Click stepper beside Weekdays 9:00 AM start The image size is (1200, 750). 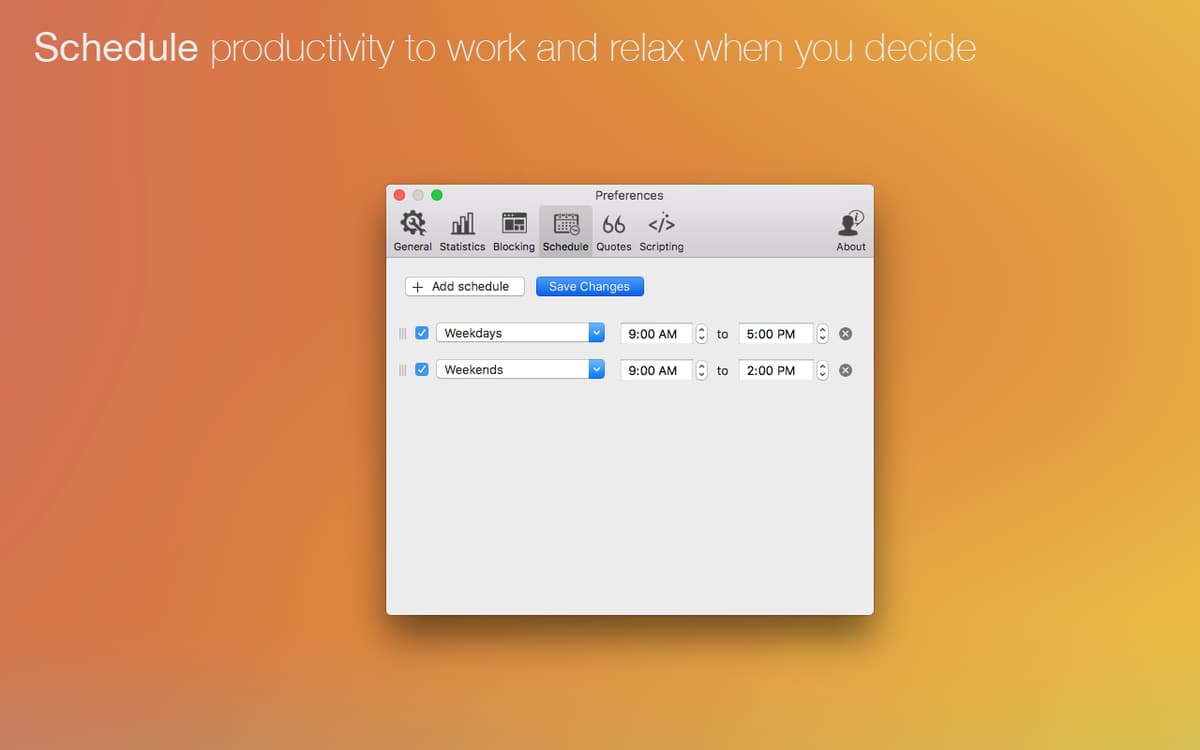tap(701, 334)
